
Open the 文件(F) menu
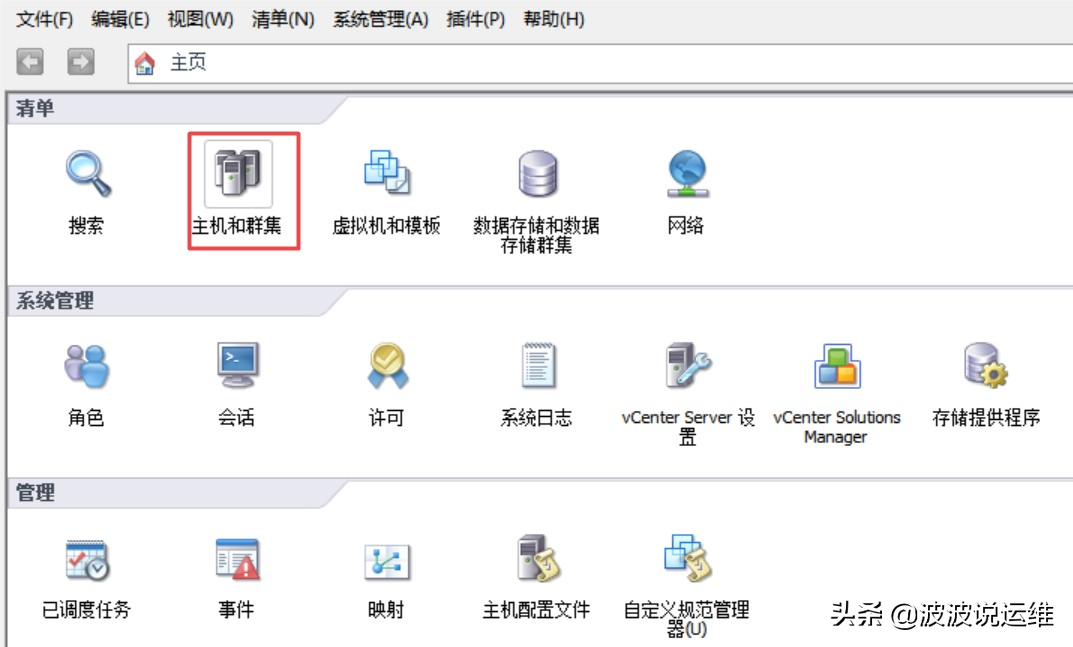click(x=44, y=19)
